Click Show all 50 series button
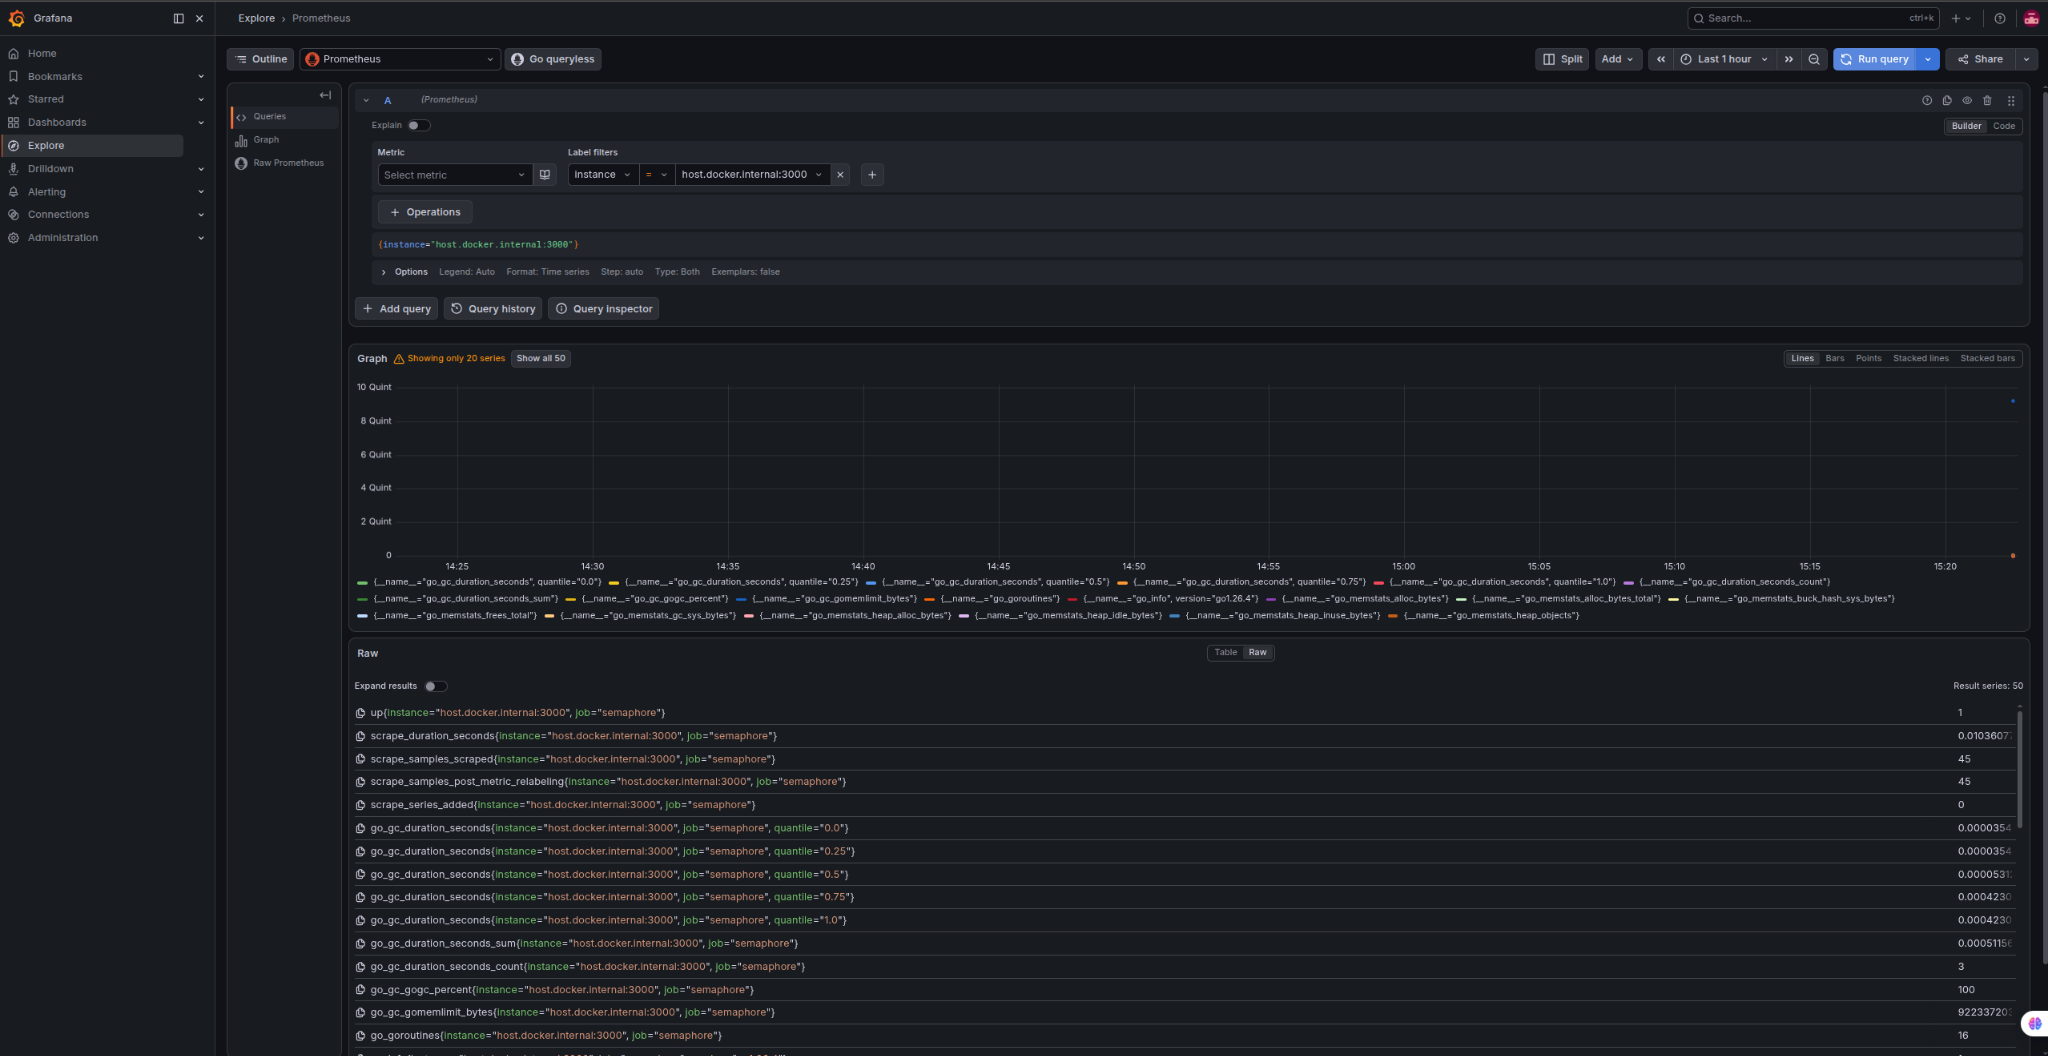 pos(541,358)
